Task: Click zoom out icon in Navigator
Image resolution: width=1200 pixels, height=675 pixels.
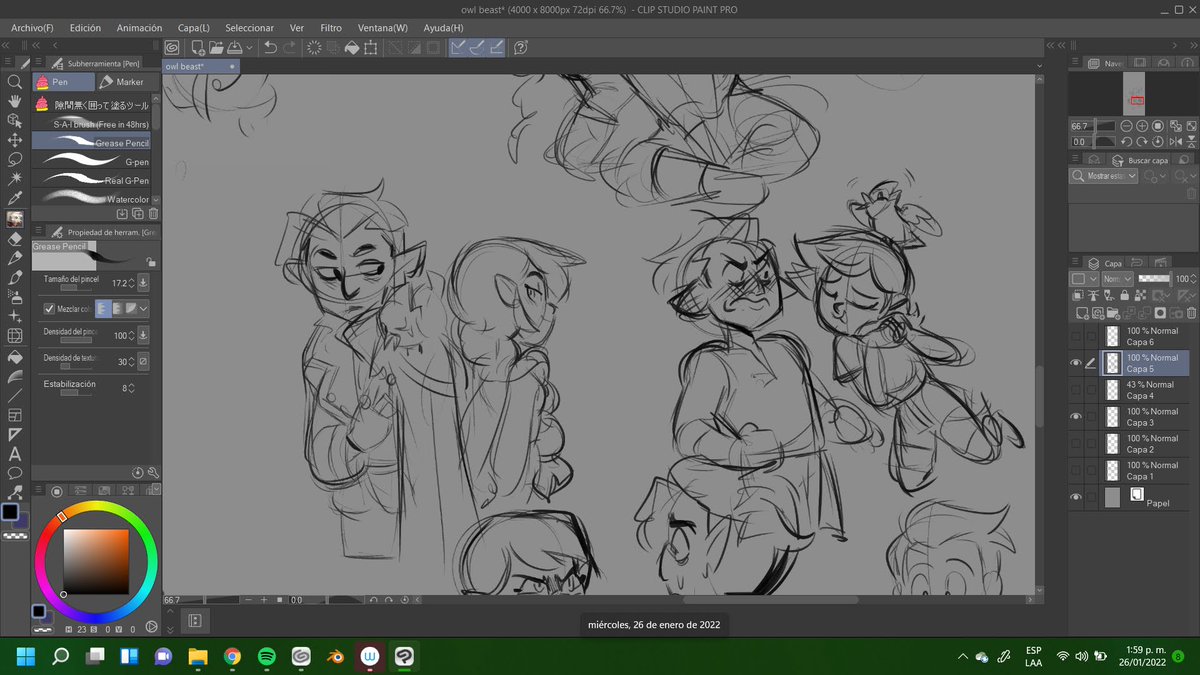Action: click(x=1127, y=127)
